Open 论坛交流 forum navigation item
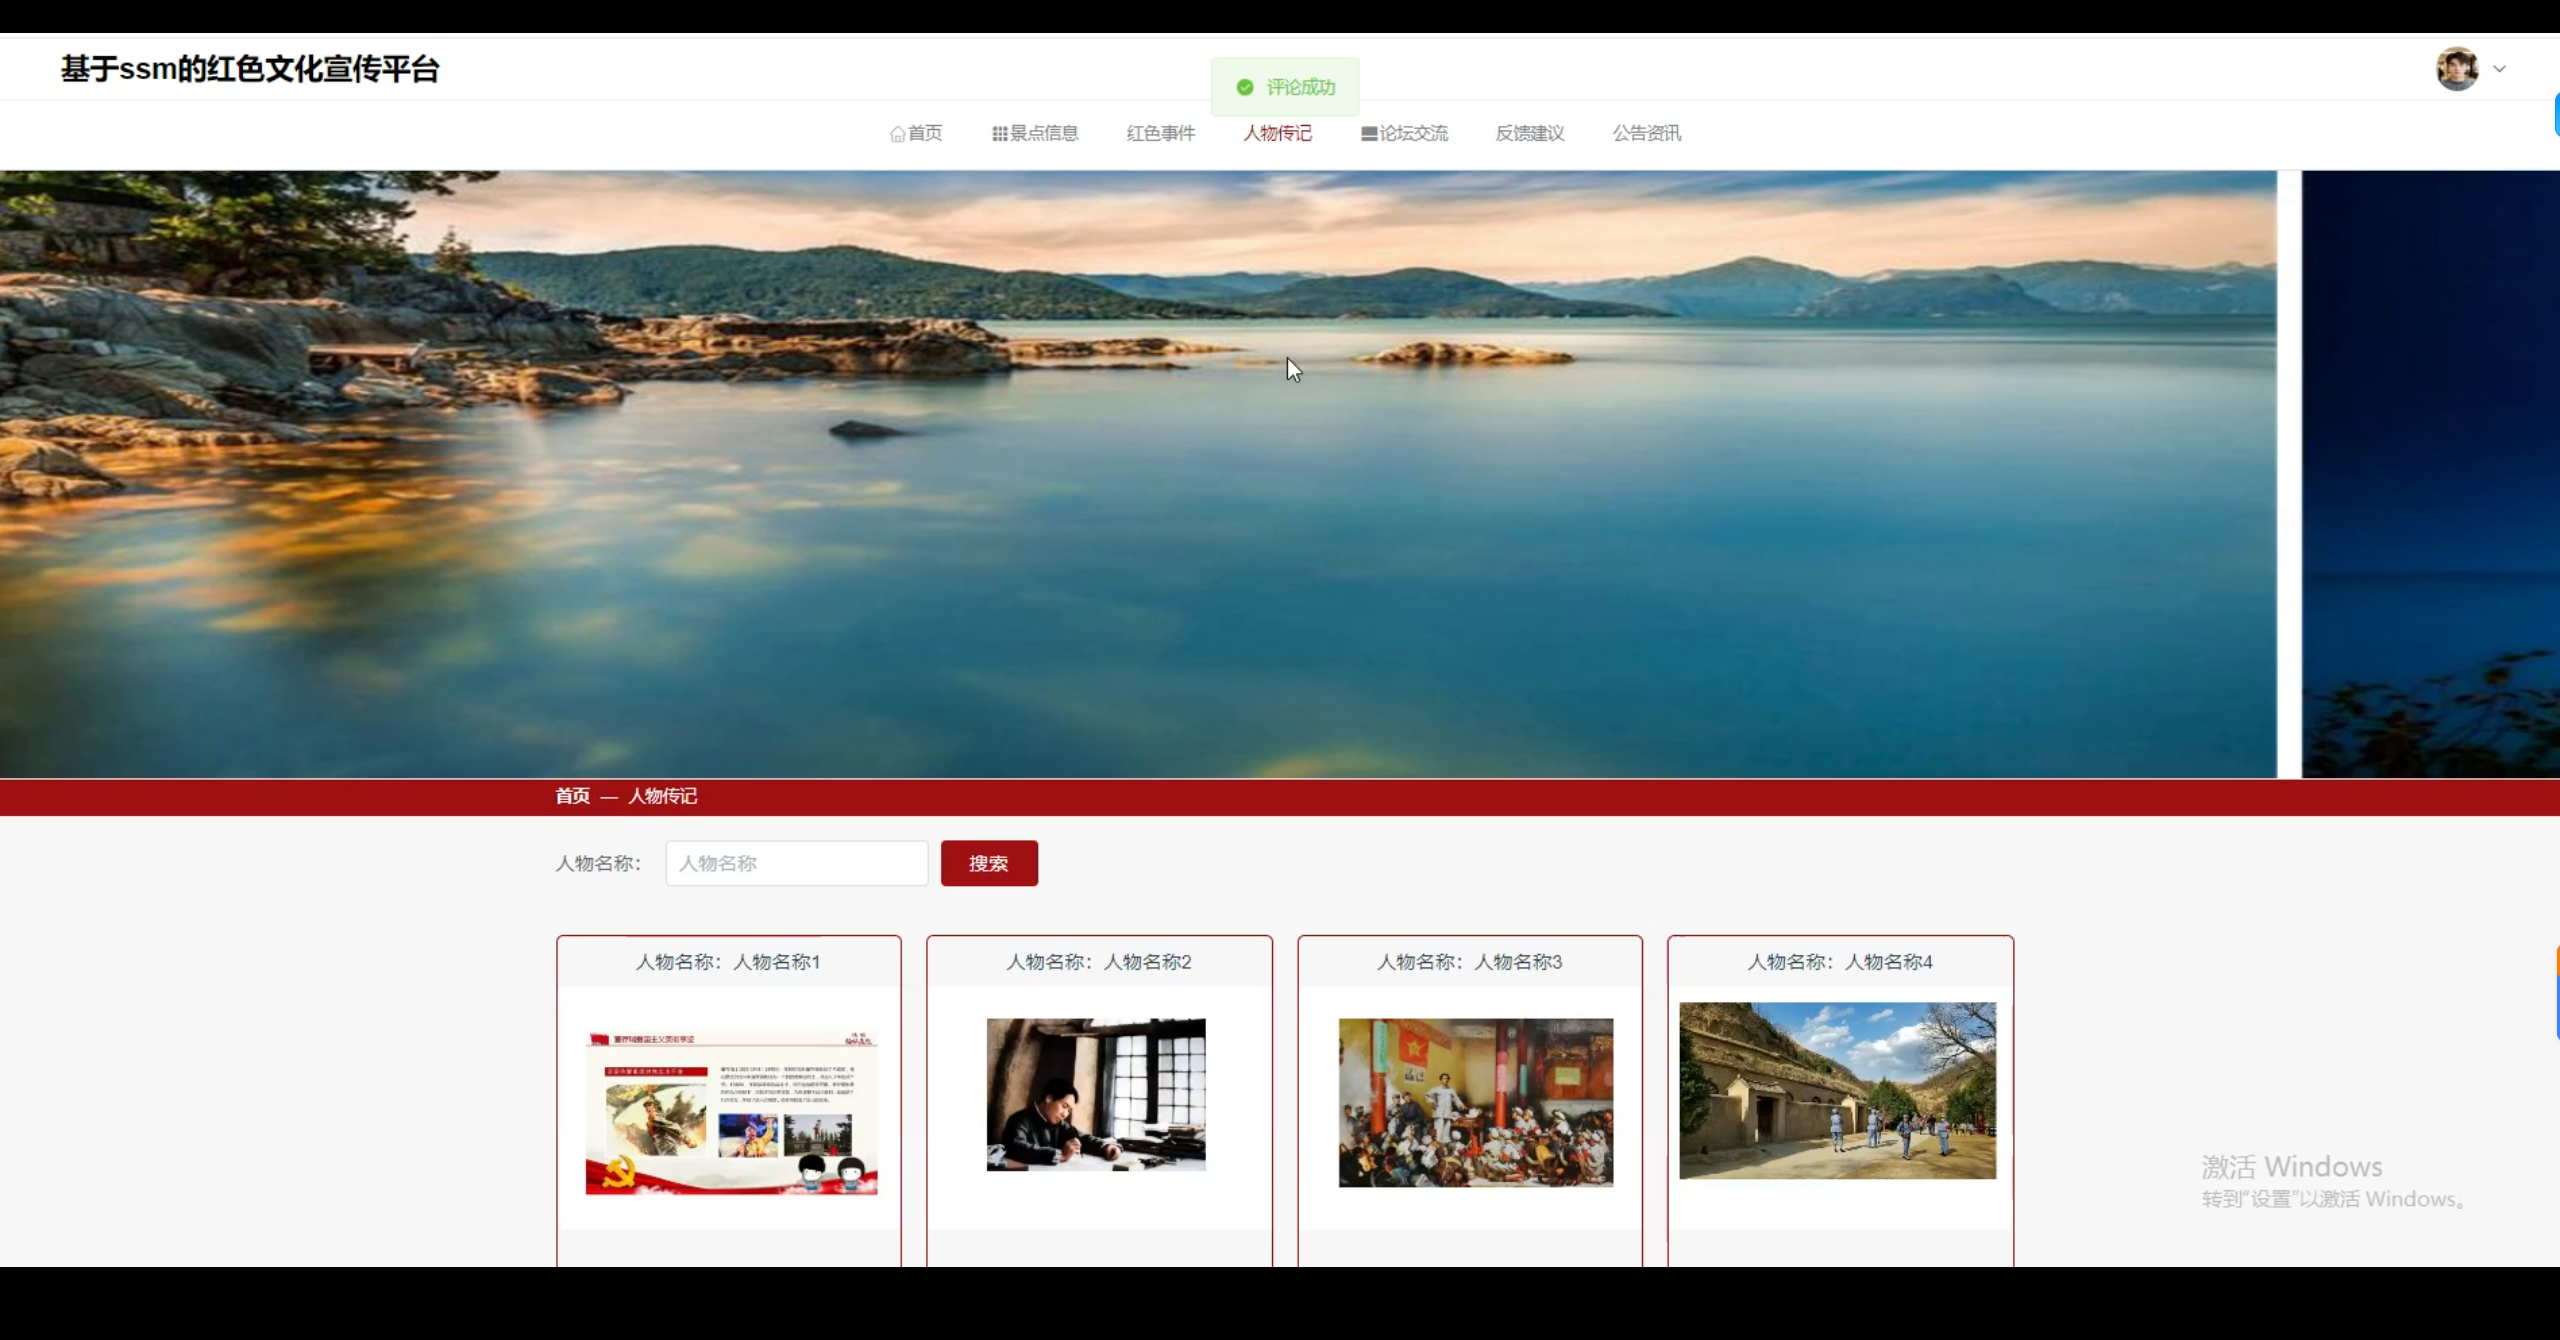The image size is (2560, 1340). (1404, 133)
